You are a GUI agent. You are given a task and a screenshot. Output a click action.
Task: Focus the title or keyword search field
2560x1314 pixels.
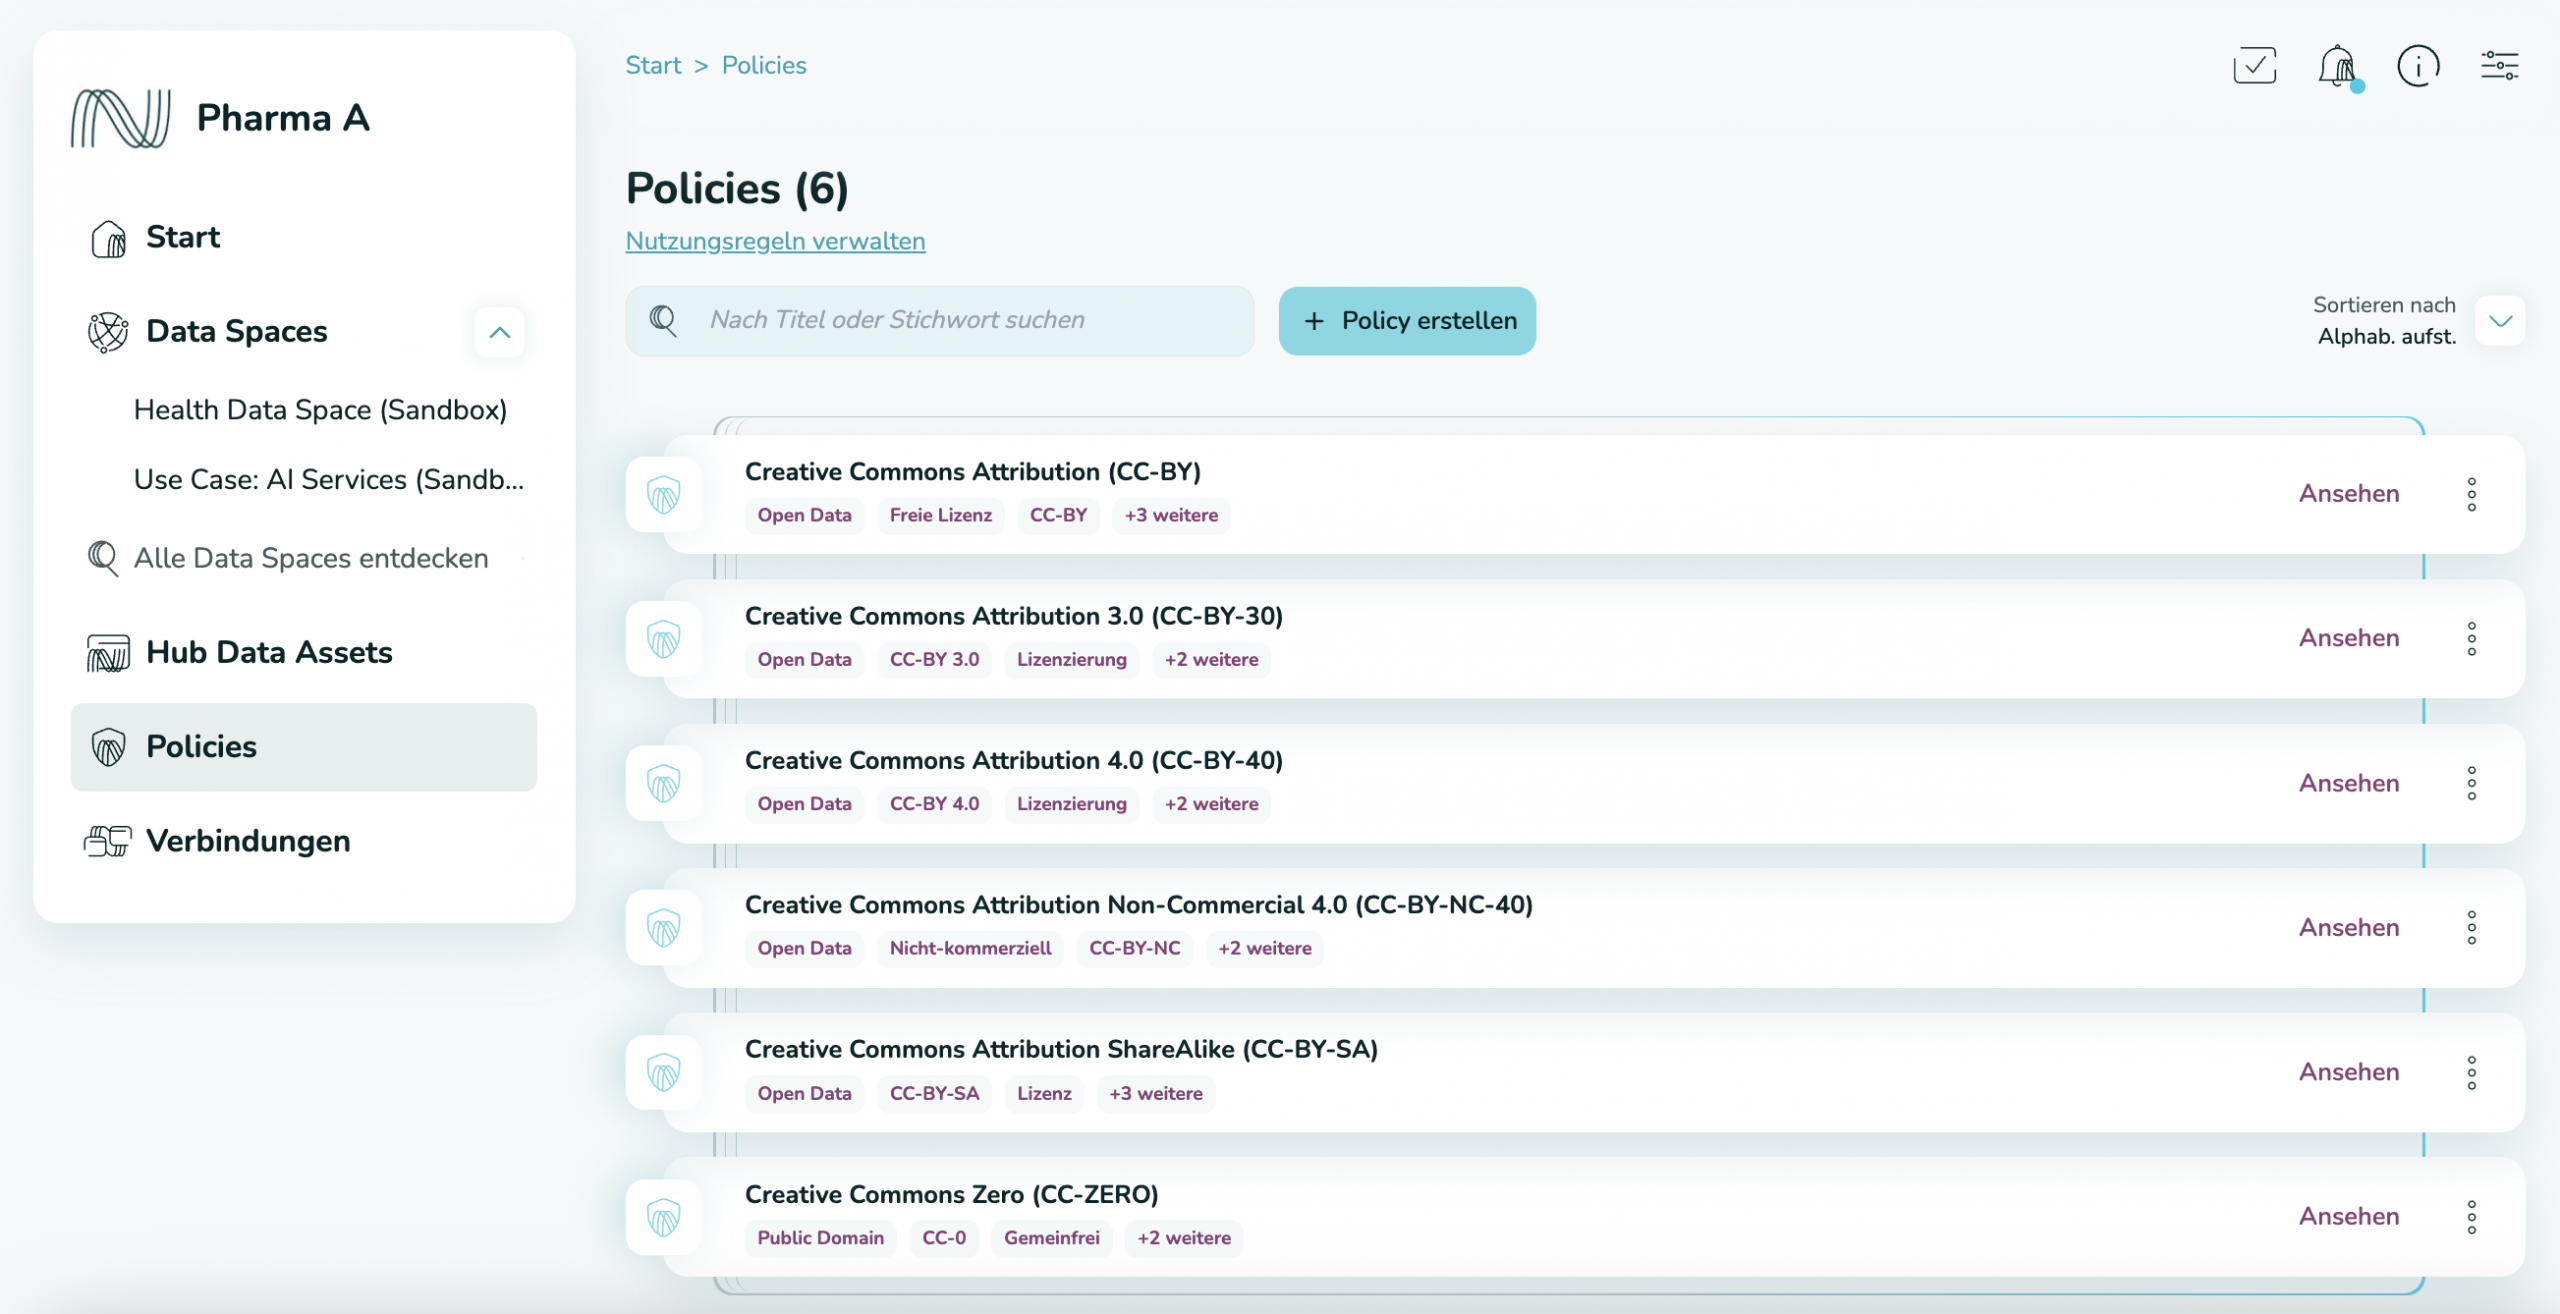960,320
